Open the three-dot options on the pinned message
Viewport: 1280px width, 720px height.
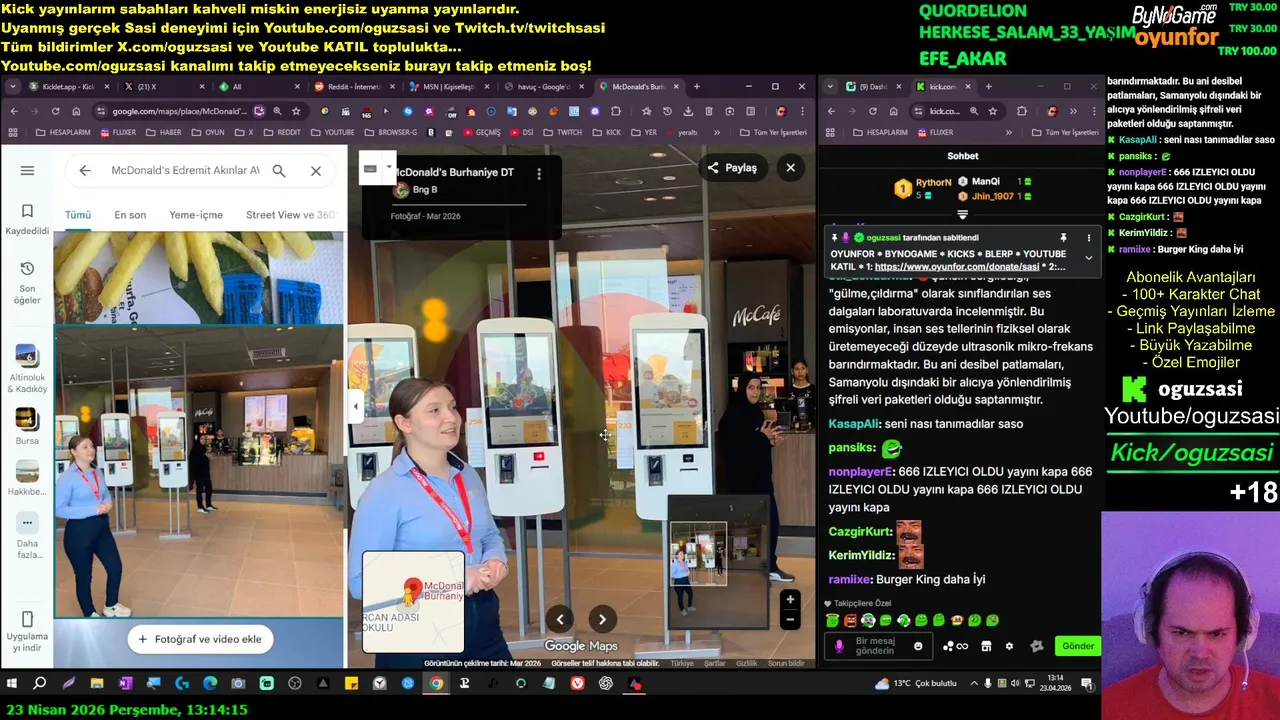tap(1089, 238)
